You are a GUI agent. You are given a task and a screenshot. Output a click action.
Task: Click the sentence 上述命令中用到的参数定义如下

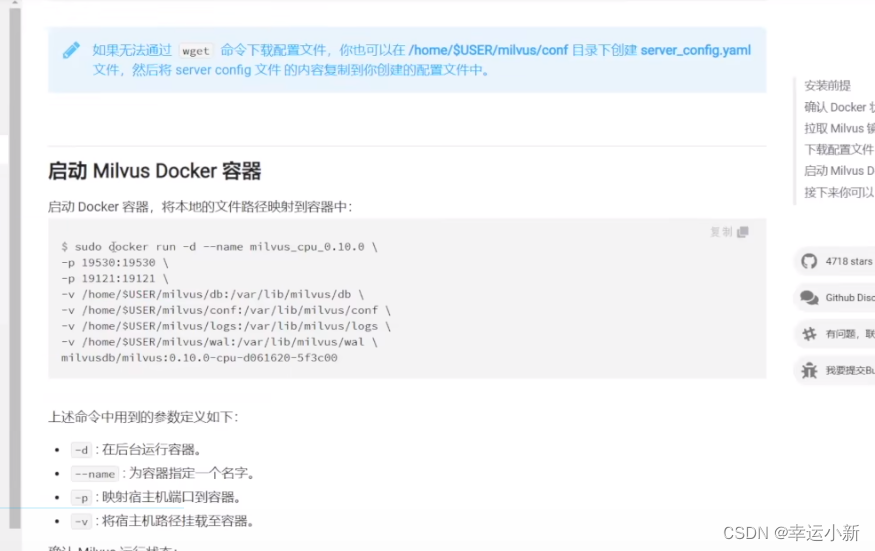pos(143,417)
